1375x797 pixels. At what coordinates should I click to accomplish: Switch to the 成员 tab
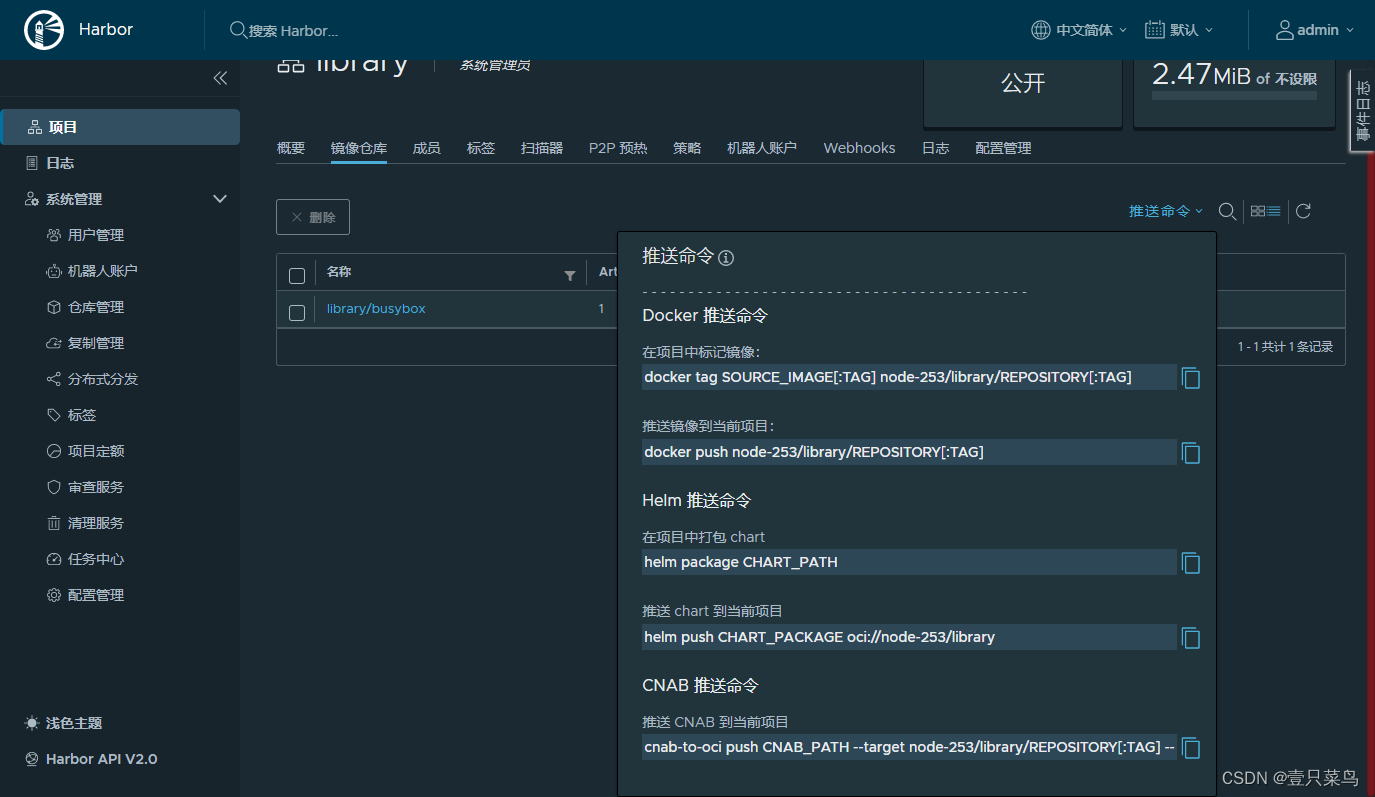(427, 148)
